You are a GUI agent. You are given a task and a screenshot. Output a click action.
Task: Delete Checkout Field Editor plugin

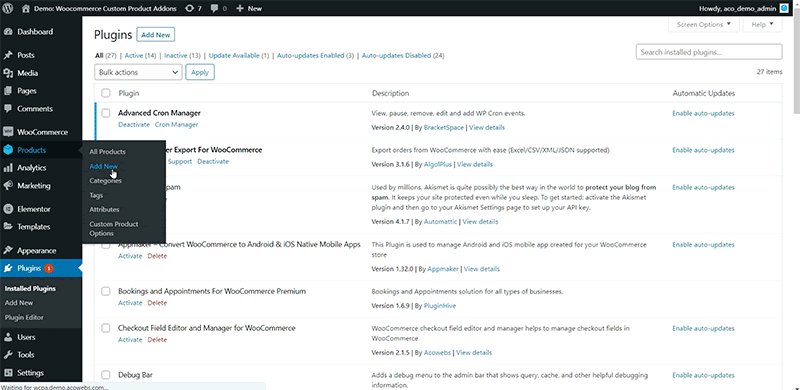[x=157, y=340]
